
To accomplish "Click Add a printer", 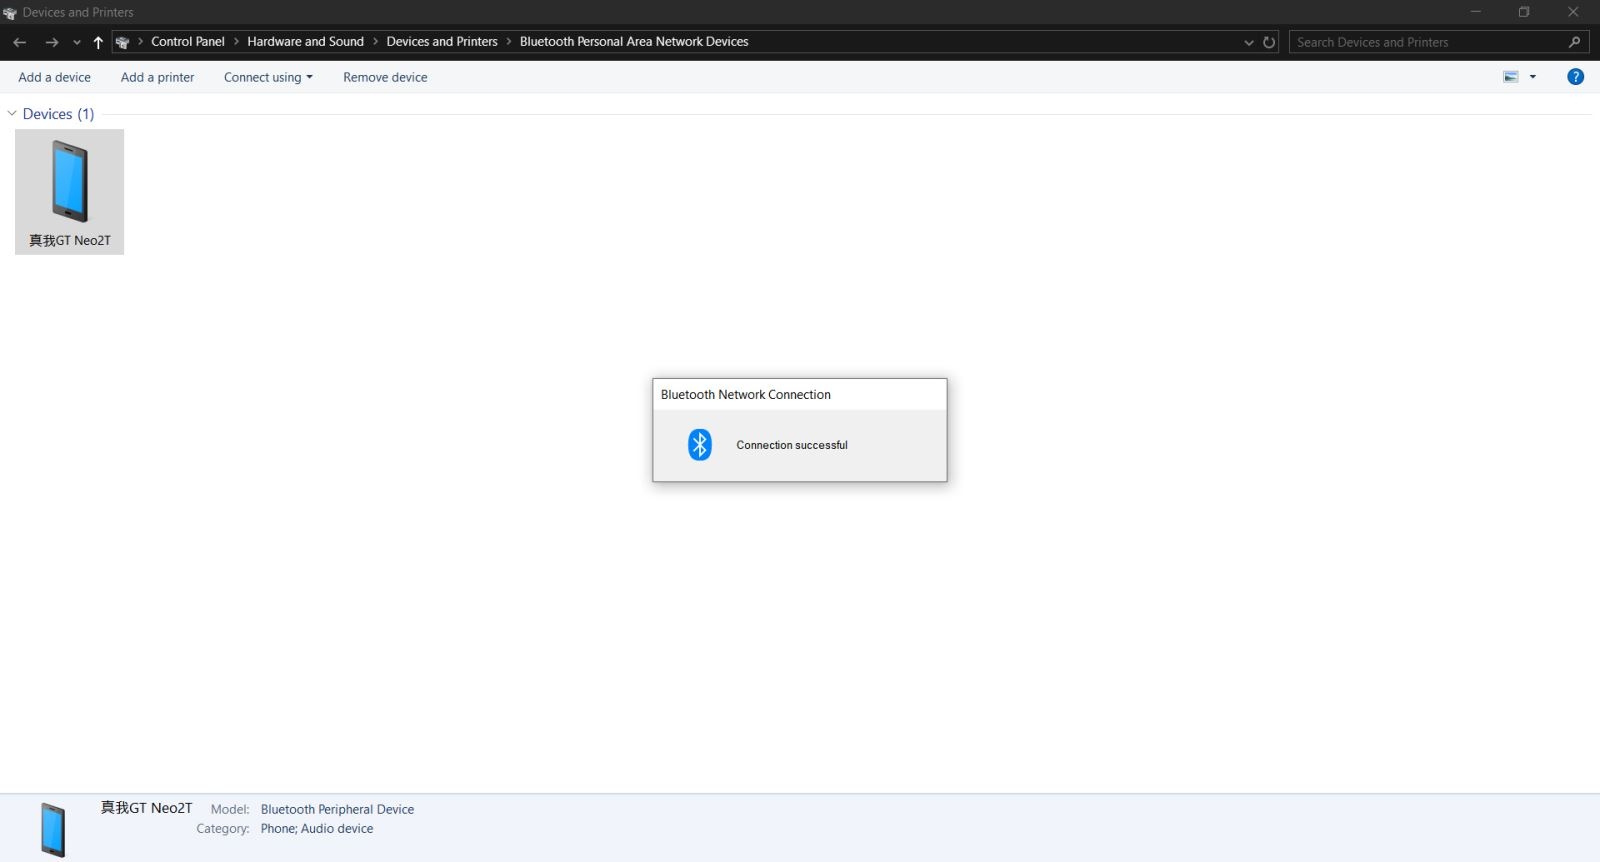I will tap(157, 77).
